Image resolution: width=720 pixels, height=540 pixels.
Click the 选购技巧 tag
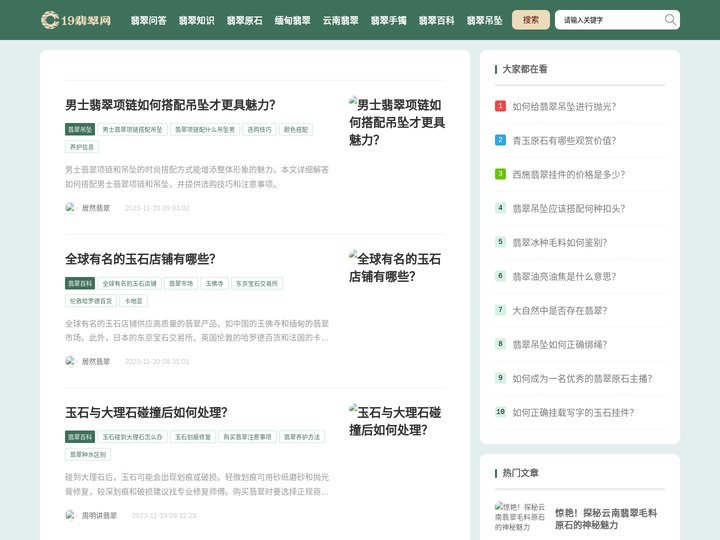point(259,129)
